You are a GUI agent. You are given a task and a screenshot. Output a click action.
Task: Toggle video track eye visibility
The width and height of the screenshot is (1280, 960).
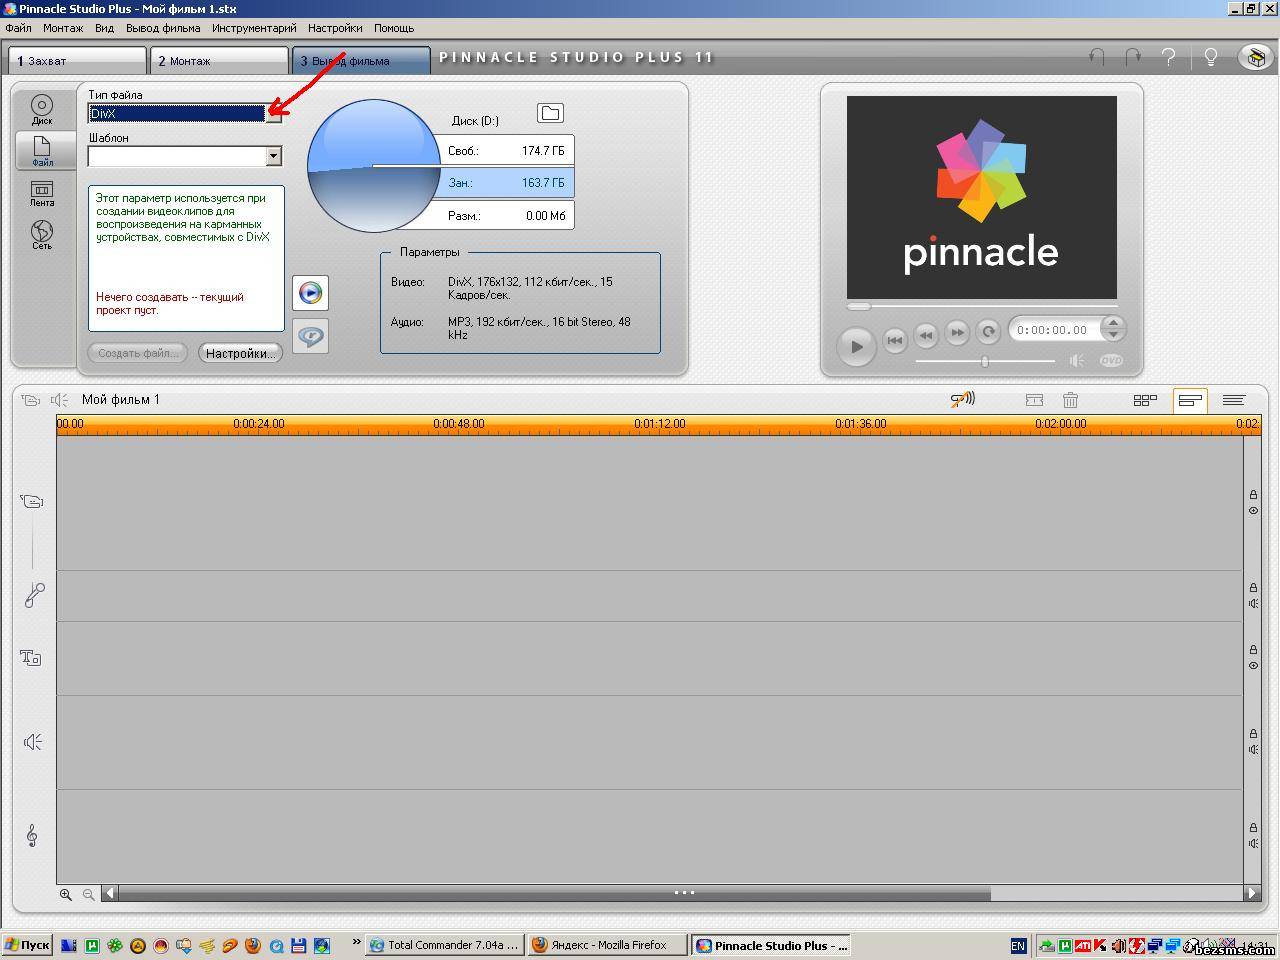click(x=1253, y=511)
